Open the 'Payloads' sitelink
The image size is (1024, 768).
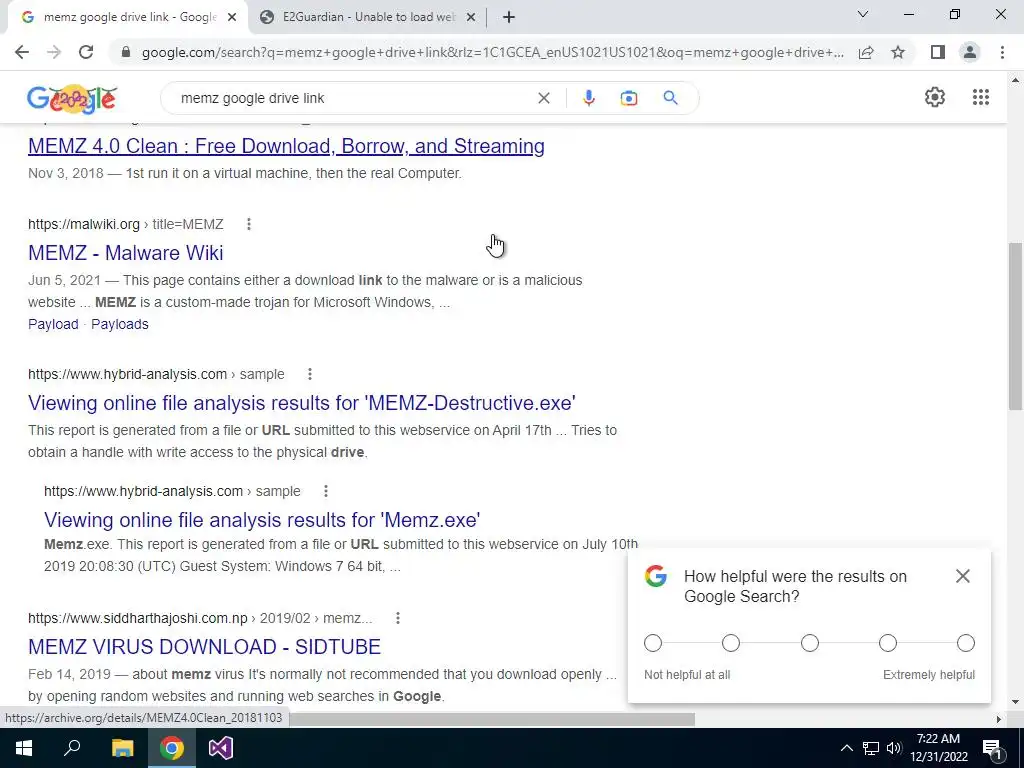120,324
